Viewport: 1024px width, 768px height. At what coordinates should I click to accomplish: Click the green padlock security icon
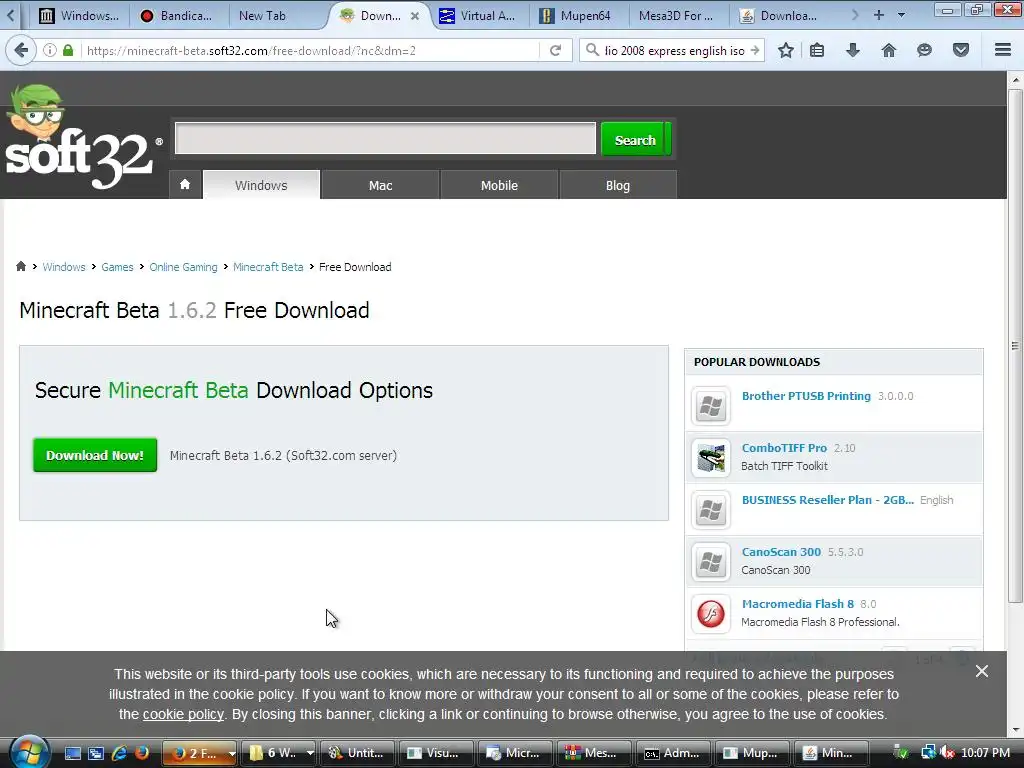(x=68, y=50)
